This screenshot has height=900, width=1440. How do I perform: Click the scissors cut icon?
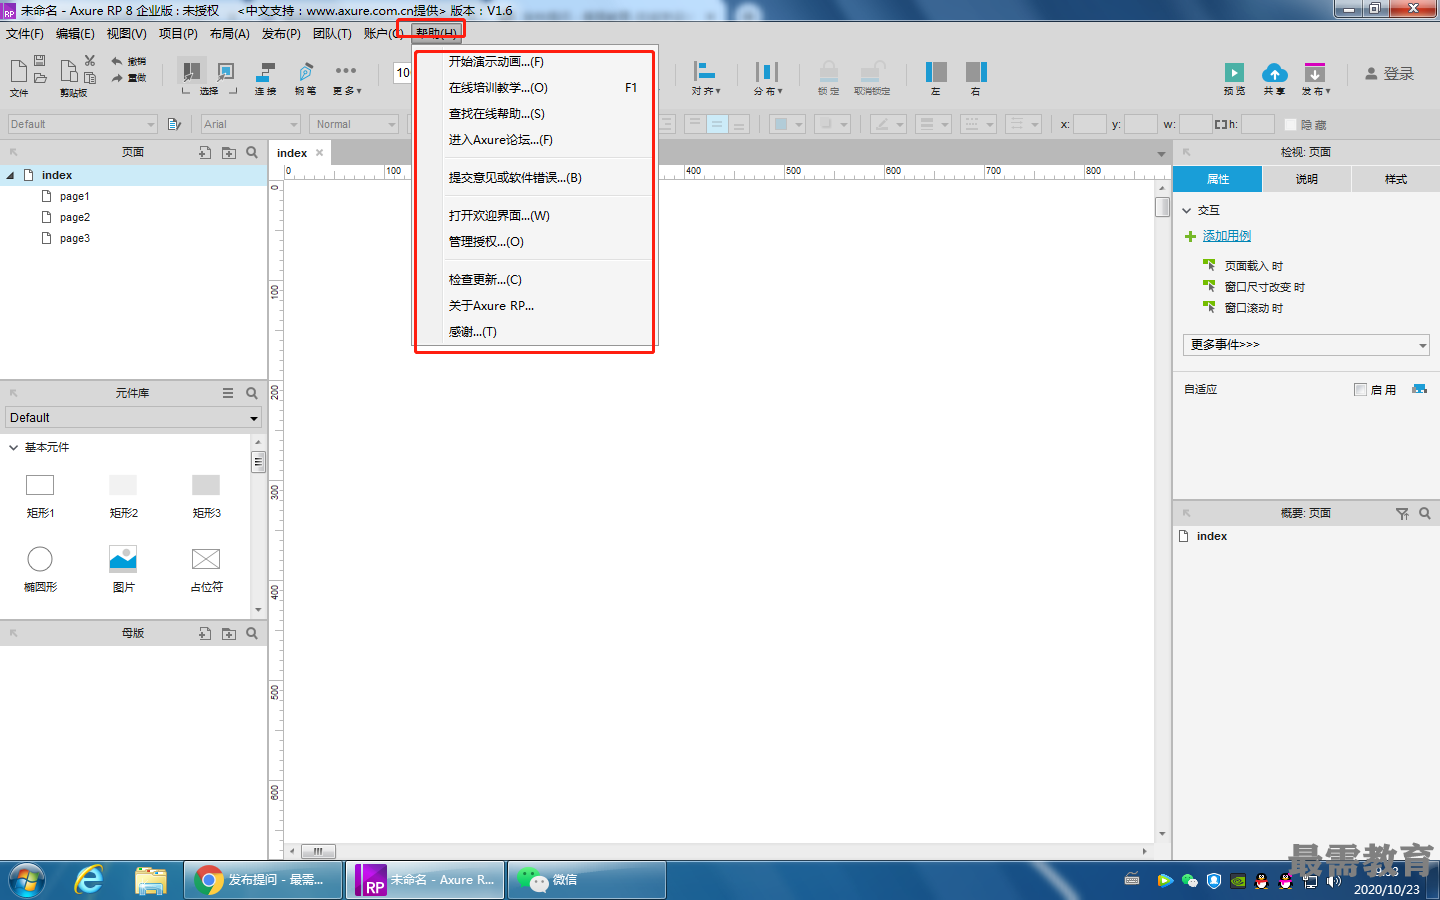coord(90,61)
